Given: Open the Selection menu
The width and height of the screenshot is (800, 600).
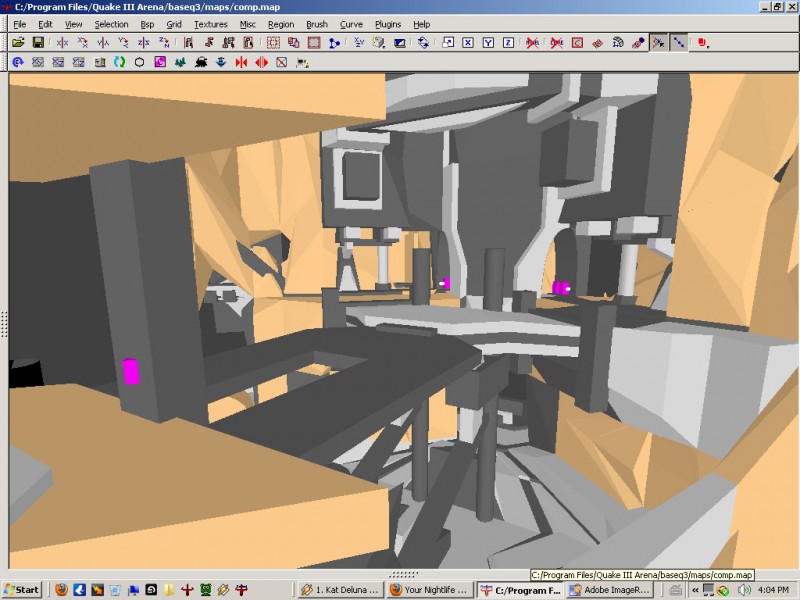Looking at the screenshot, I should point(111,24).
